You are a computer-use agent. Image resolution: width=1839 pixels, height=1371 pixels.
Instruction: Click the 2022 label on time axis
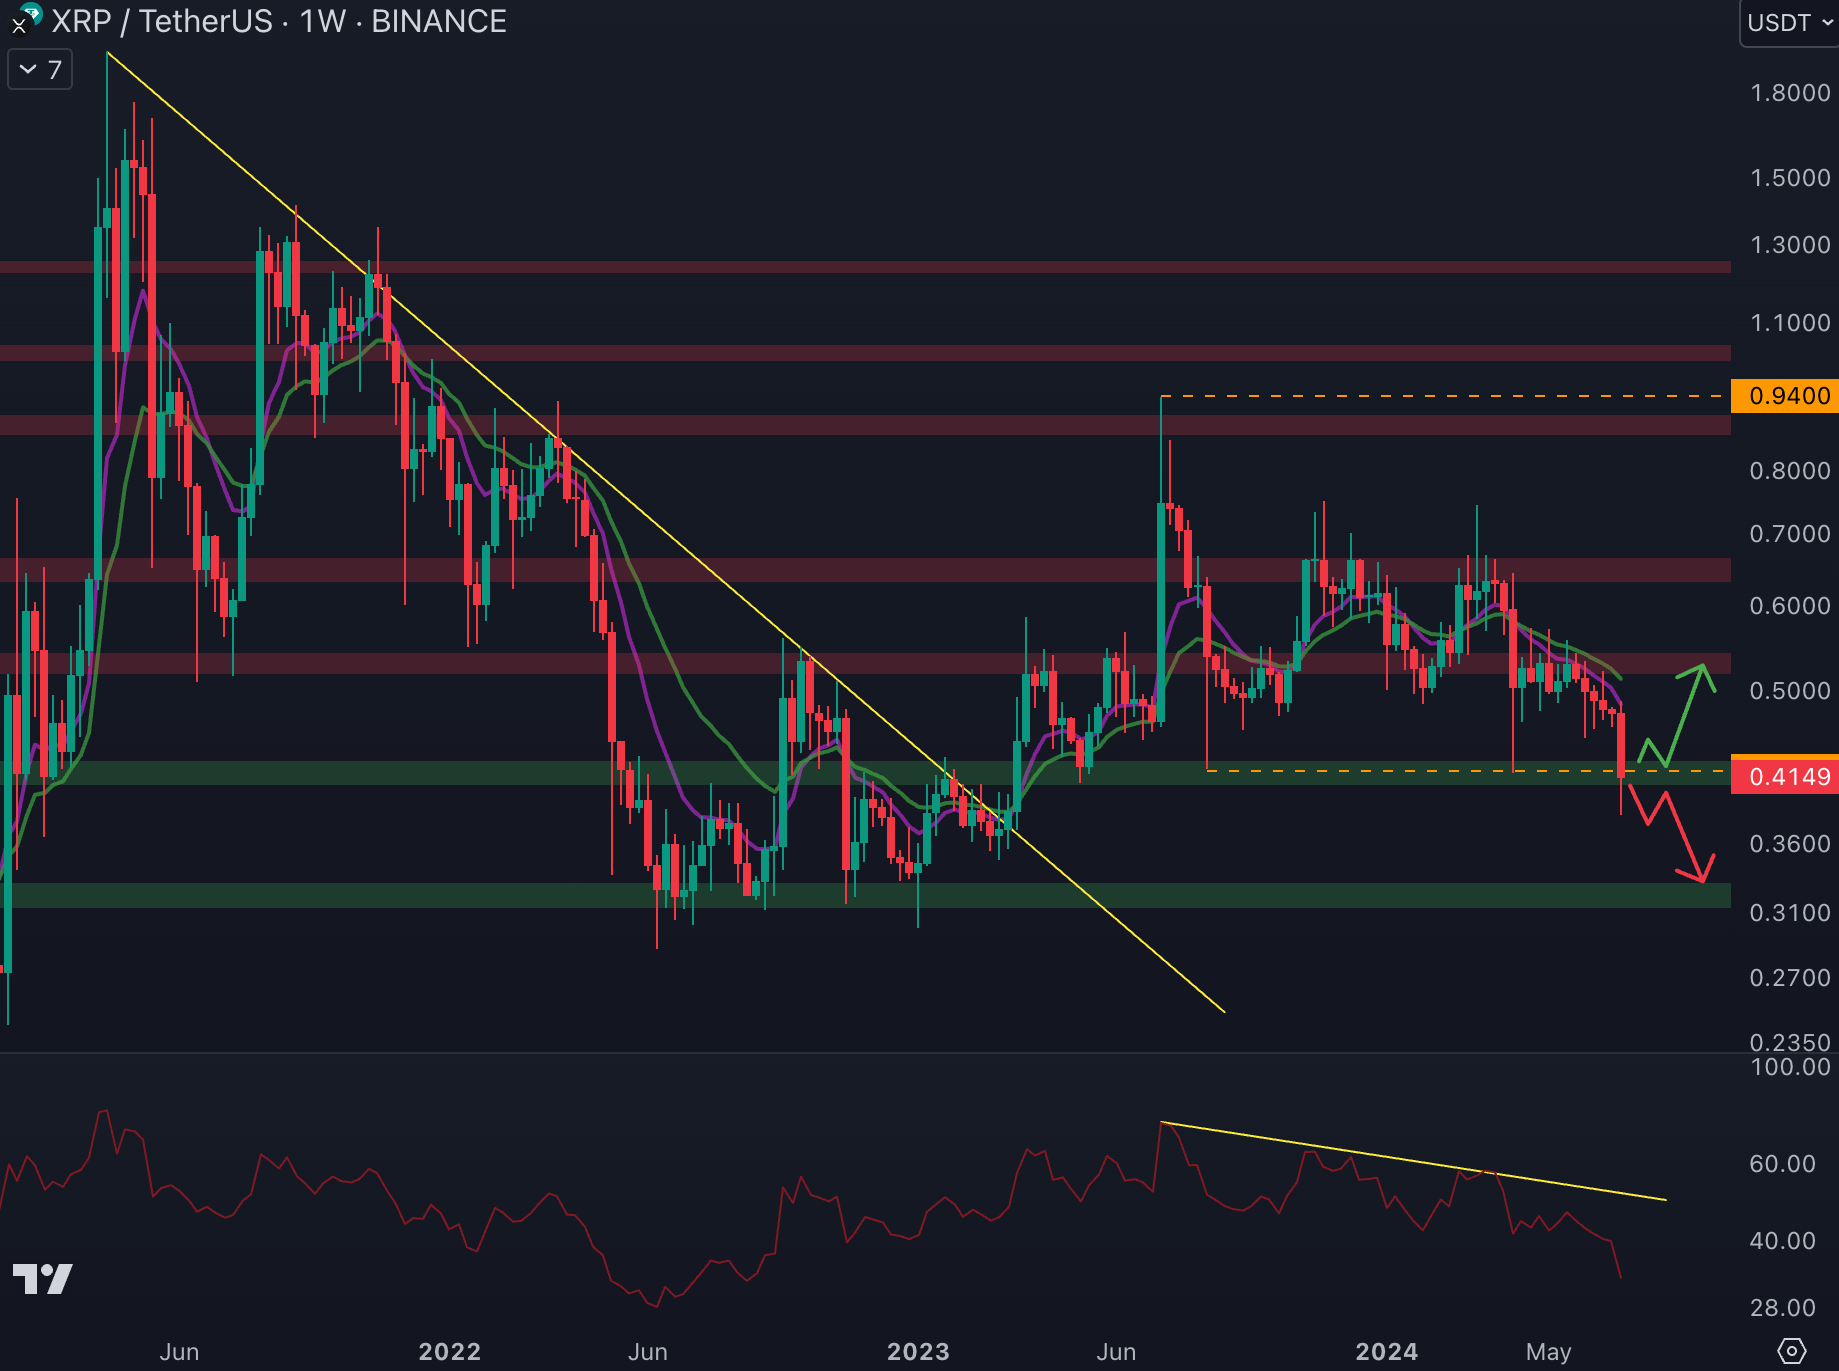click(449, 1352)
